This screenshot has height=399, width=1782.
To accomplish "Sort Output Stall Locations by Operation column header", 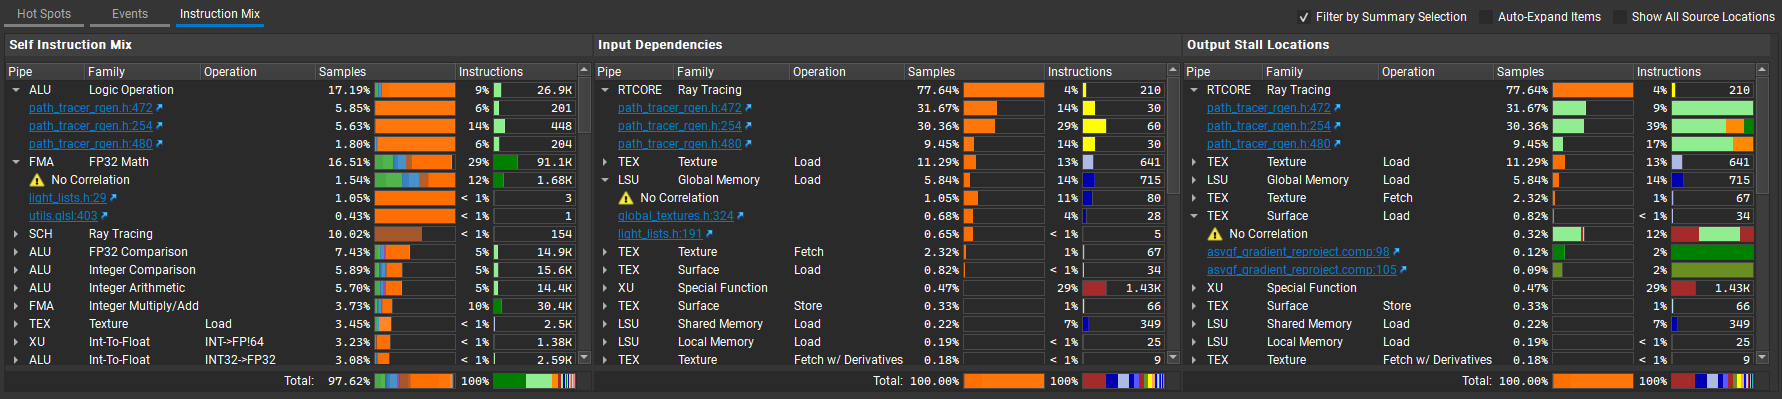I will click(x=1436, y=72).
